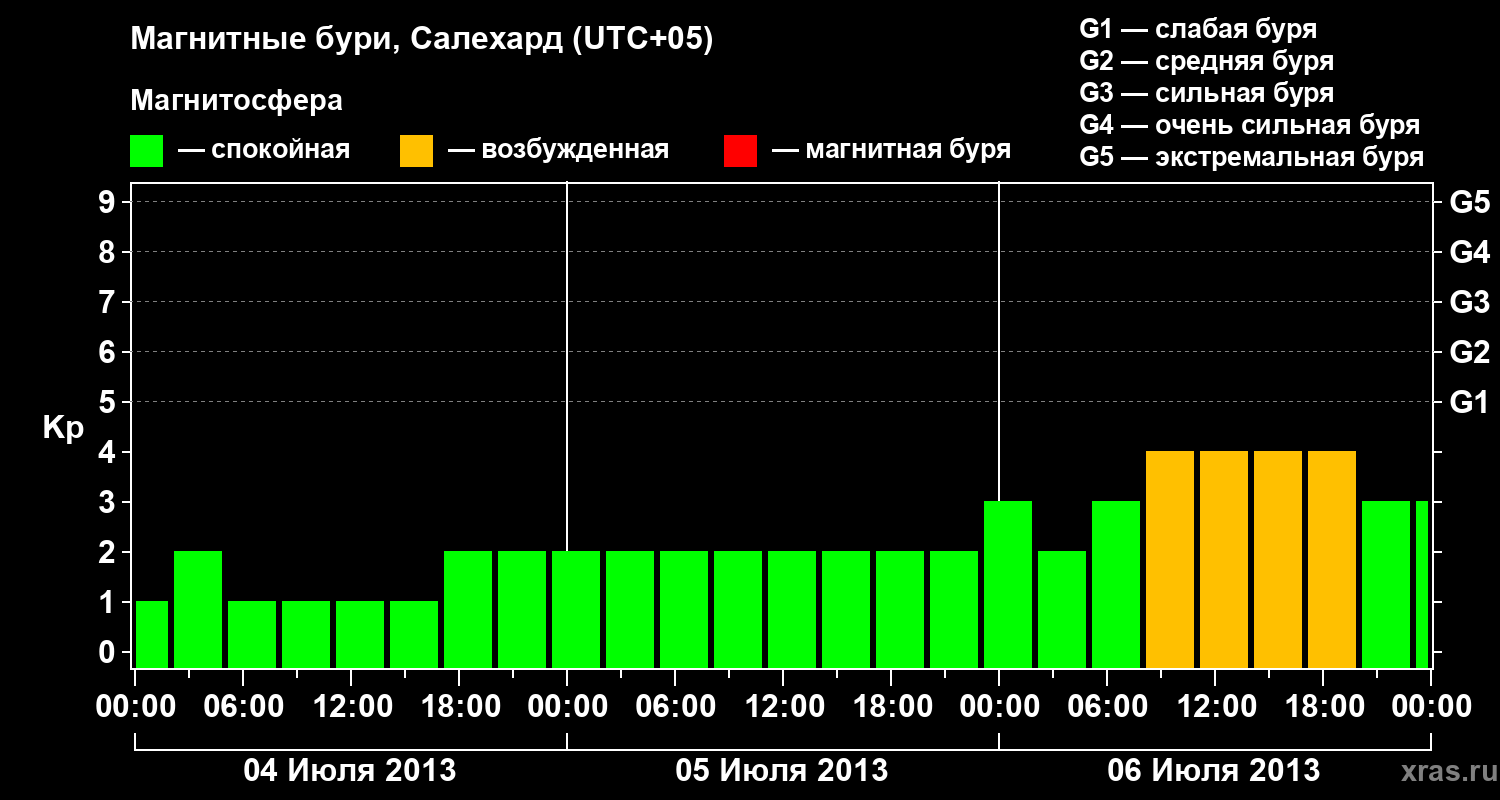
Task: Click the orange "возбужденная" legend swatch
Action: pos(416,150)
